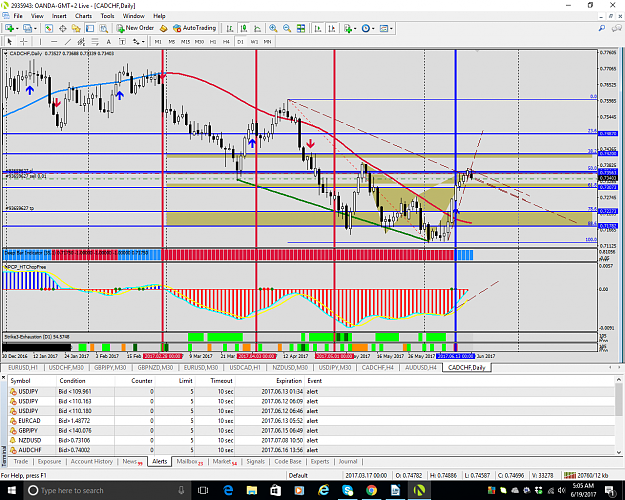
Task: Open the New Chart toolbar icon
Action: pyautogui.click(x=9, y=28)
